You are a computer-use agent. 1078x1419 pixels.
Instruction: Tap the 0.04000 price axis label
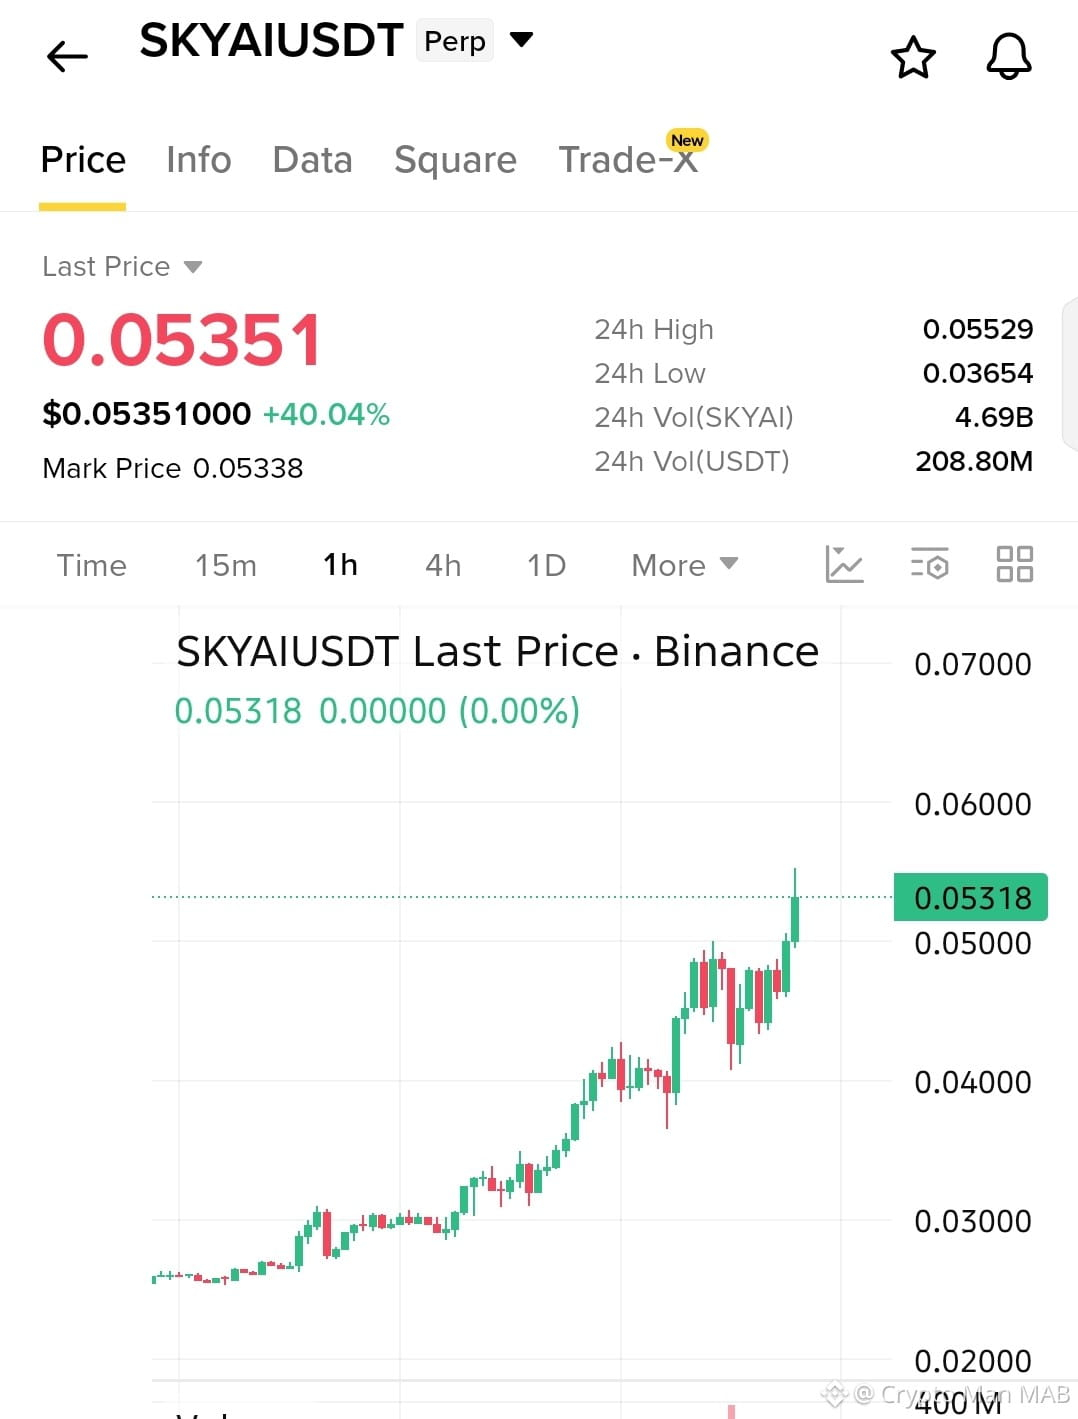[x=972, y=1083]
